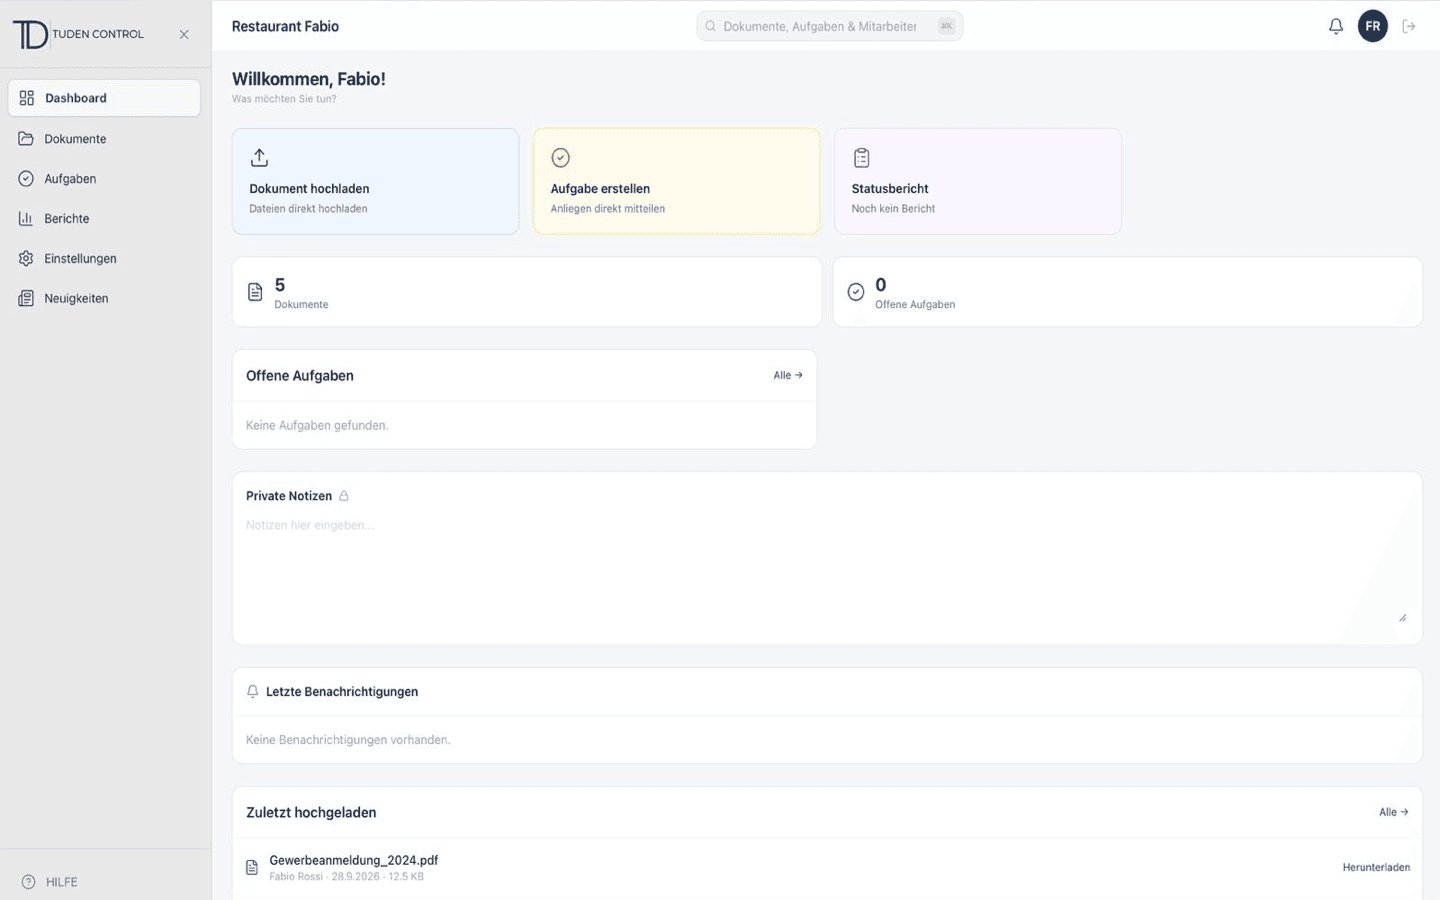Image resolution: width=1440 pixels, height=900 pixels.
Task: Open the Dokument hochladen card
Action: tap(375, 181)
